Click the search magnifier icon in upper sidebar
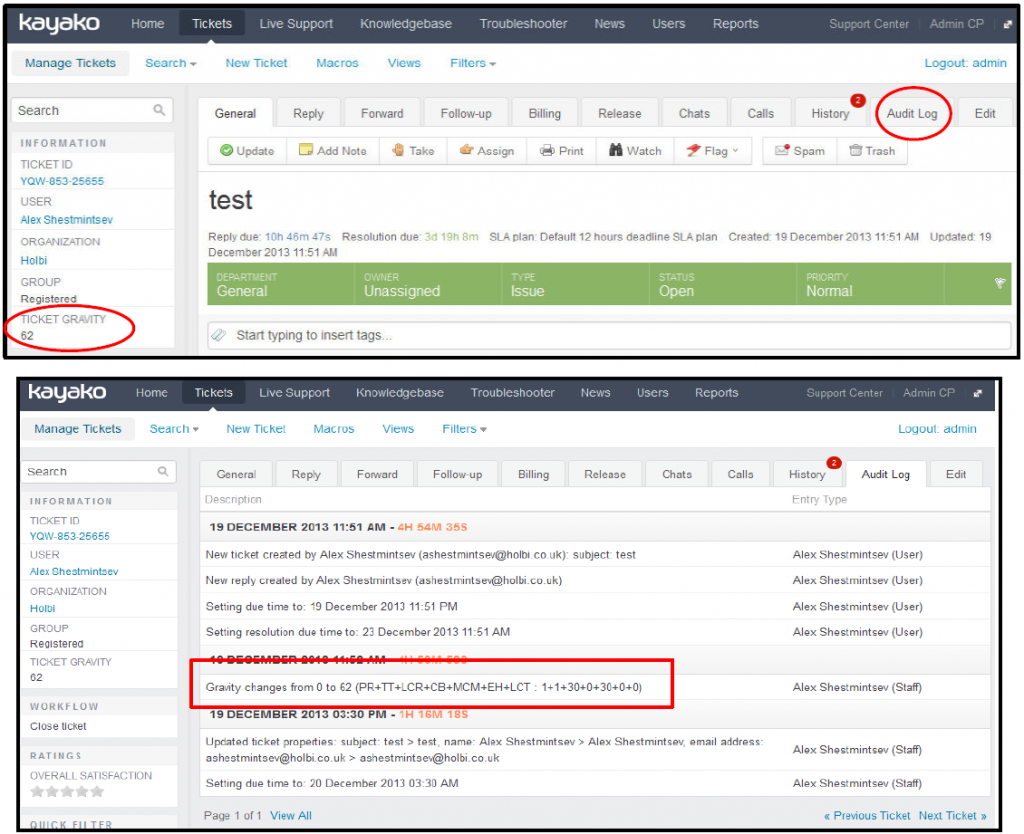The width and height of the screenshot is (1024, 834). click(159, 110)
